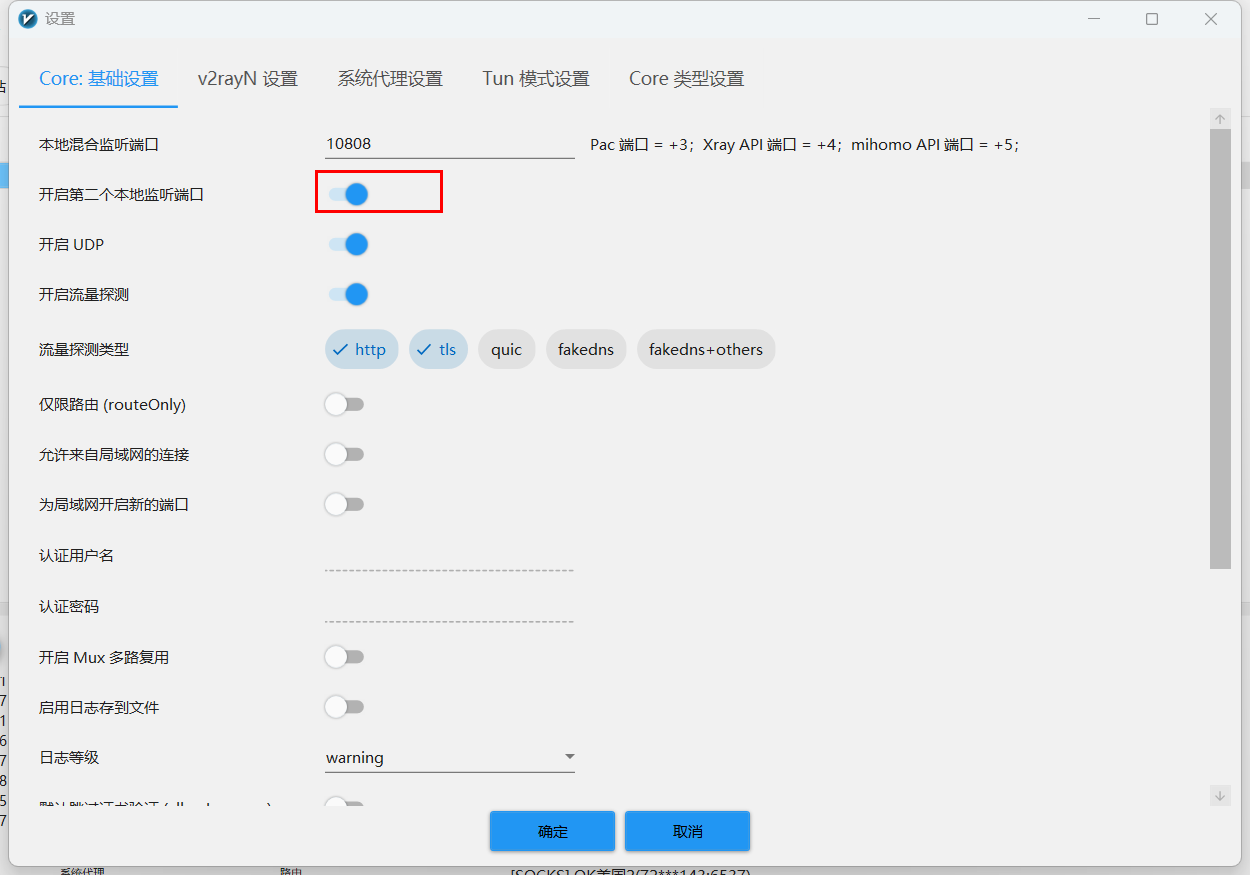This screenshot has width=1250, height=875.
Task: Enable 仅限路由 (routeOnly) switch
Action: pyautogui.click(x=344, y=404)
